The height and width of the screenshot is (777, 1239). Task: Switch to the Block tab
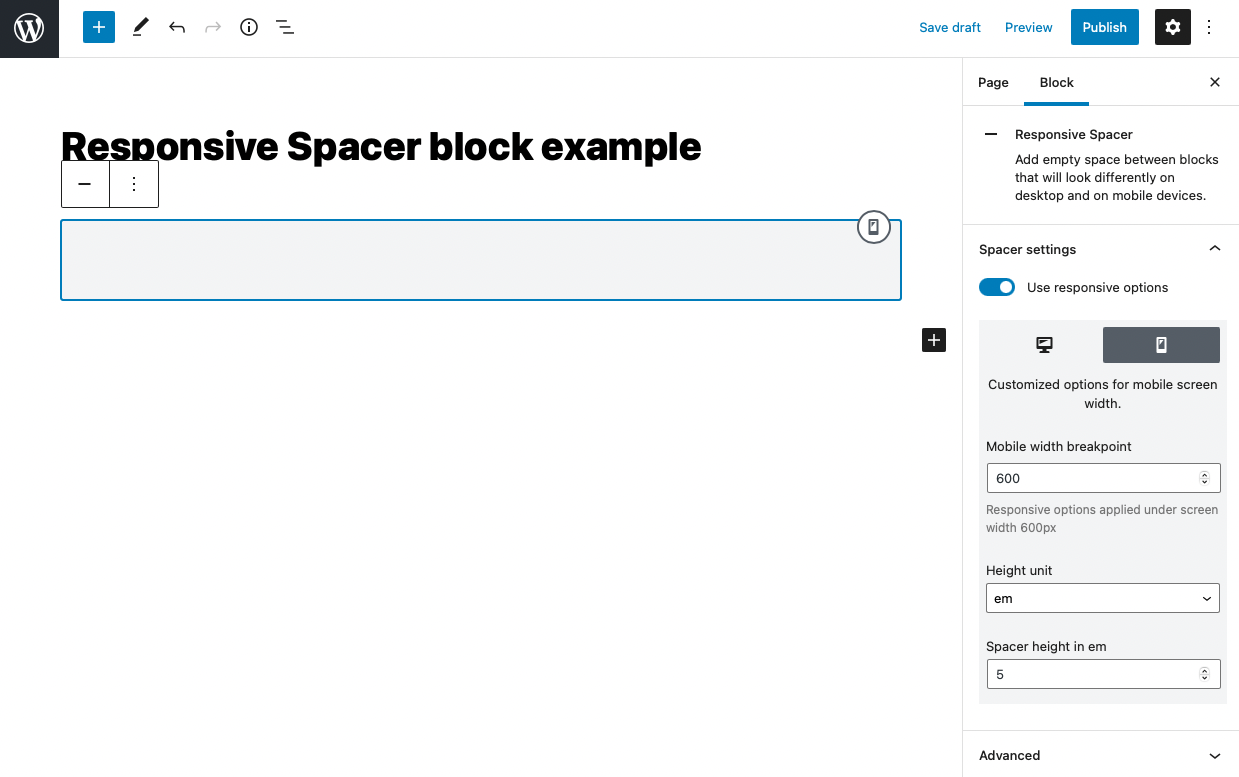pyautogui.click(x=1056, y=82)
